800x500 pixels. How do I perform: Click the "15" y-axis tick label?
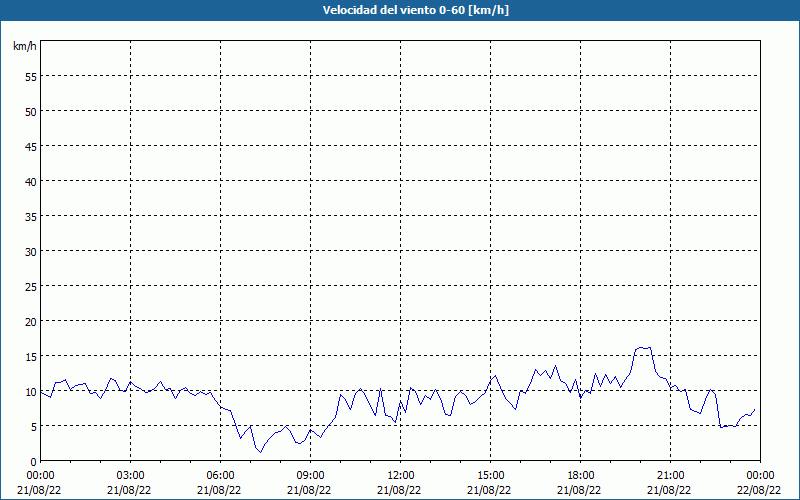31,357
